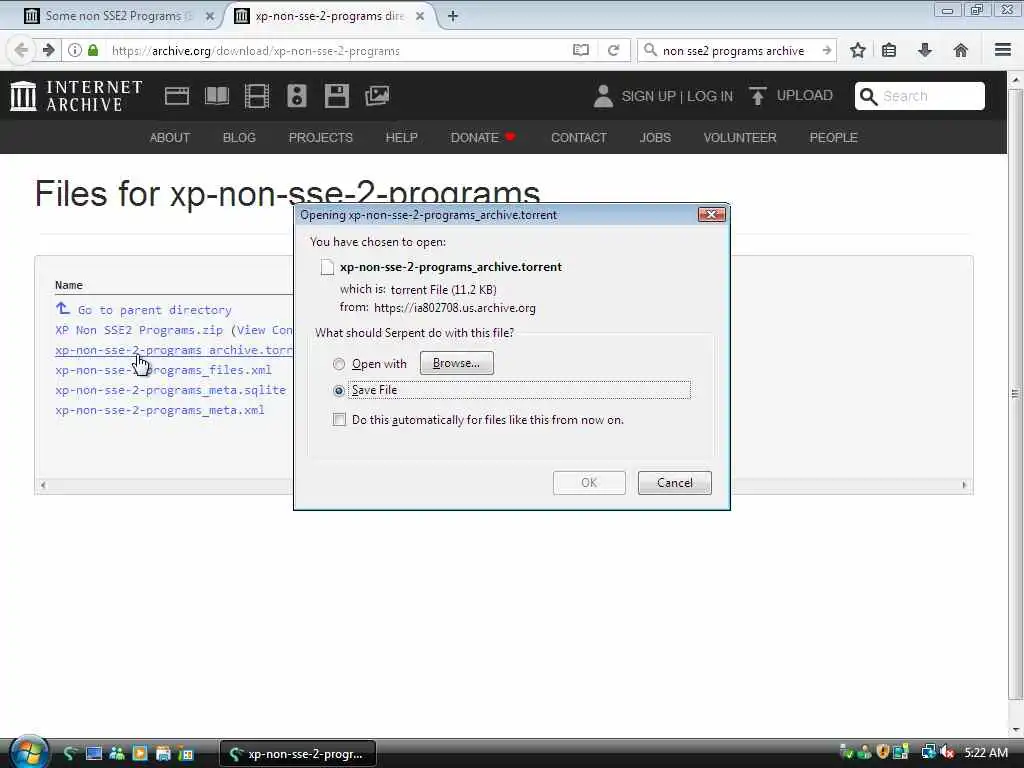Click the Windows Start orb
Viewport: 1024px width, 768px height.
click(x=28, y=752)
